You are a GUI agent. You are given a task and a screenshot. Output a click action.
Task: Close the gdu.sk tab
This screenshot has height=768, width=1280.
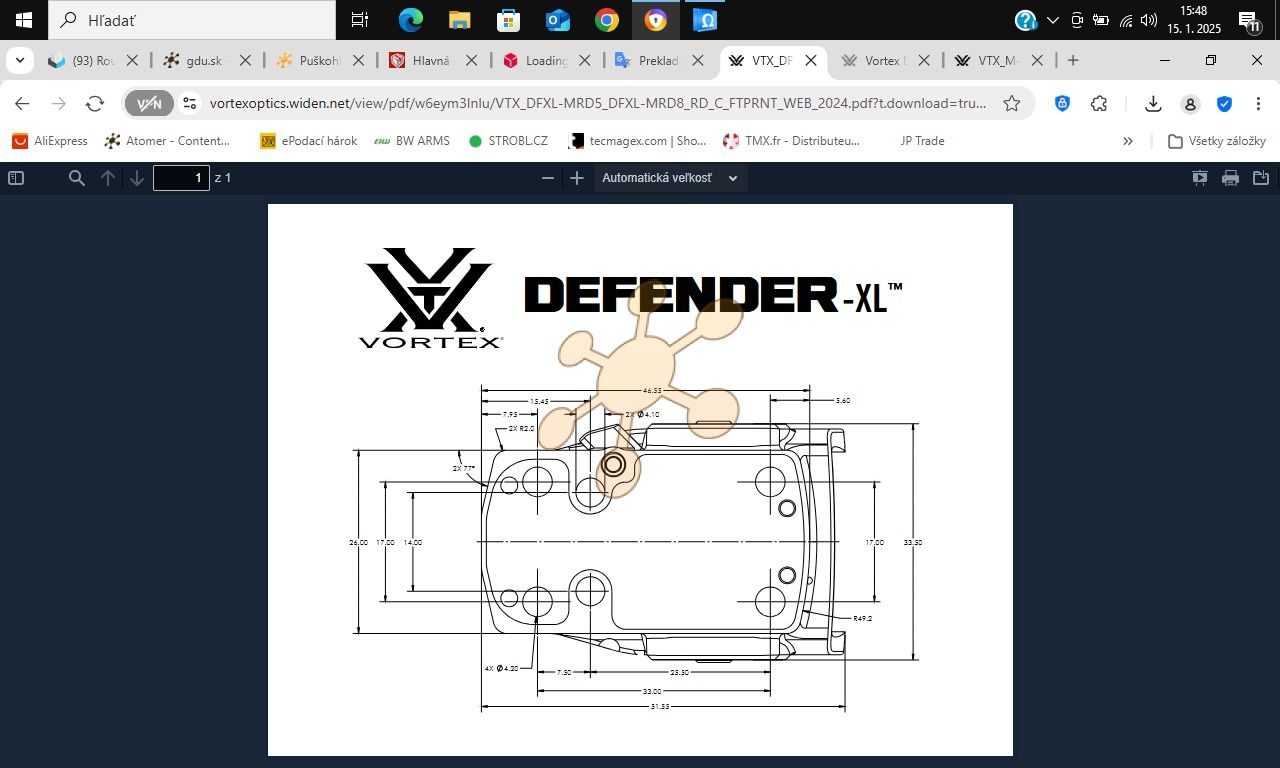coord(245,60)
